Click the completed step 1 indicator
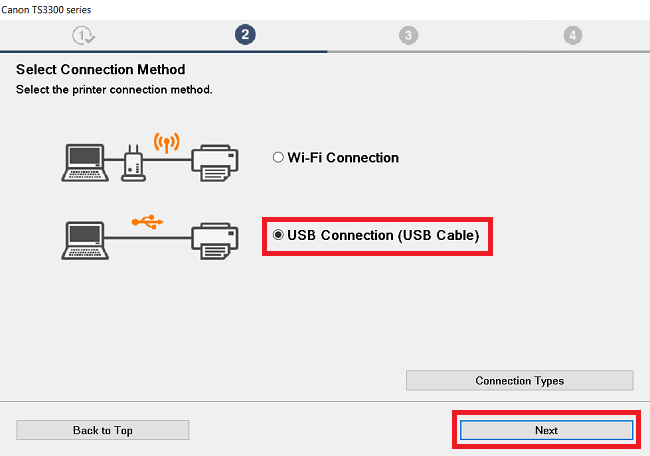Screen dimensions: 650x456 [x=84, y=35]
